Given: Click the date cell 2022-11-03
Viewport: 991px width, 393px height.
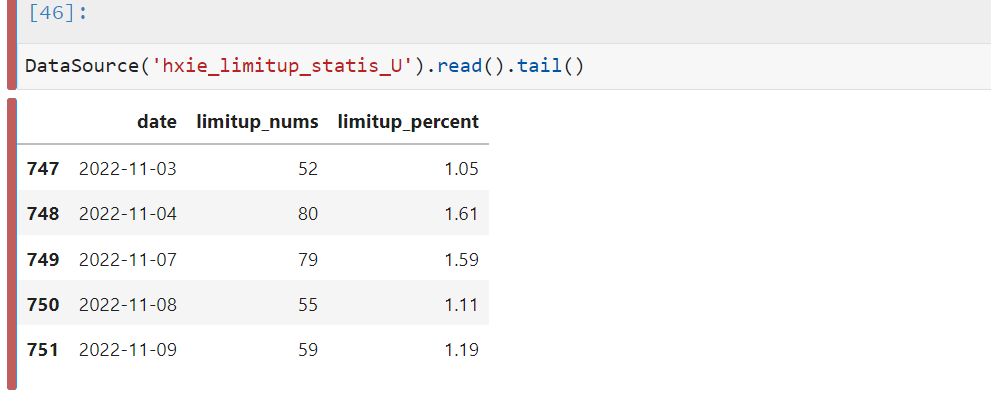Looking at the screenshot, I should click(128, 169).
